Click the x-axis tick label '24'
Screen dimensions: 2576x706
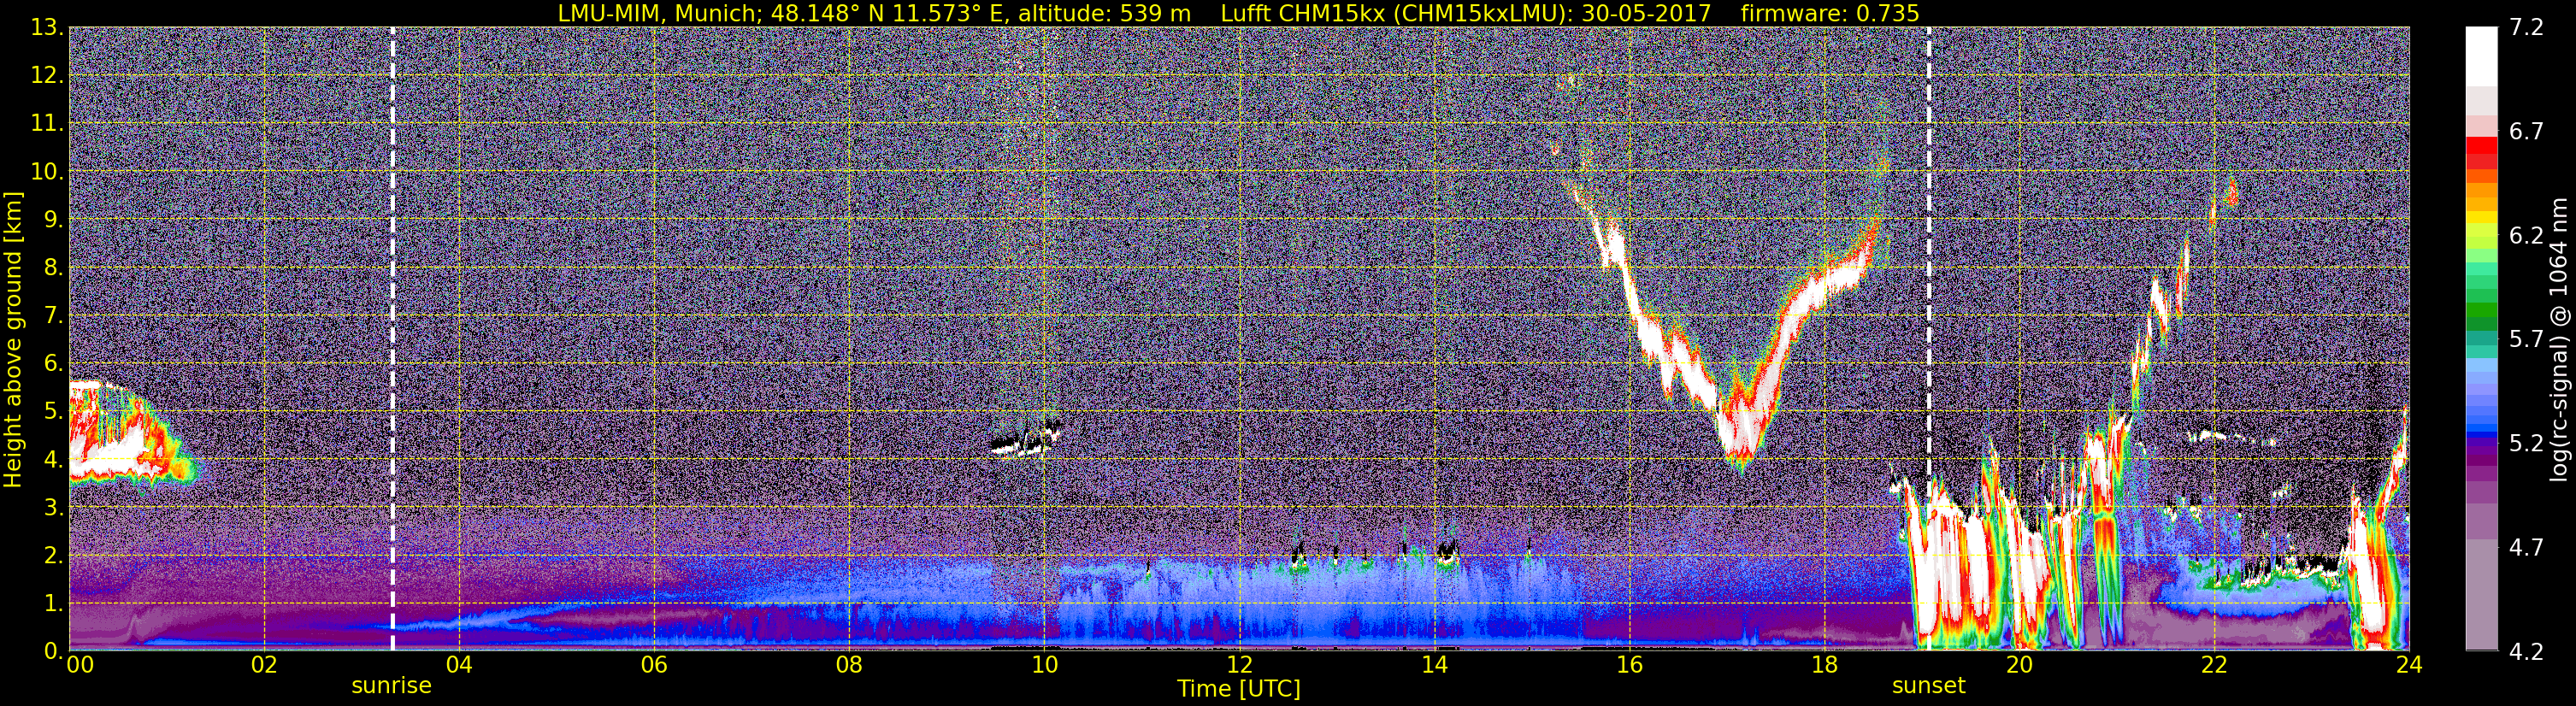pyautogui.click(x=2409, y=665)
